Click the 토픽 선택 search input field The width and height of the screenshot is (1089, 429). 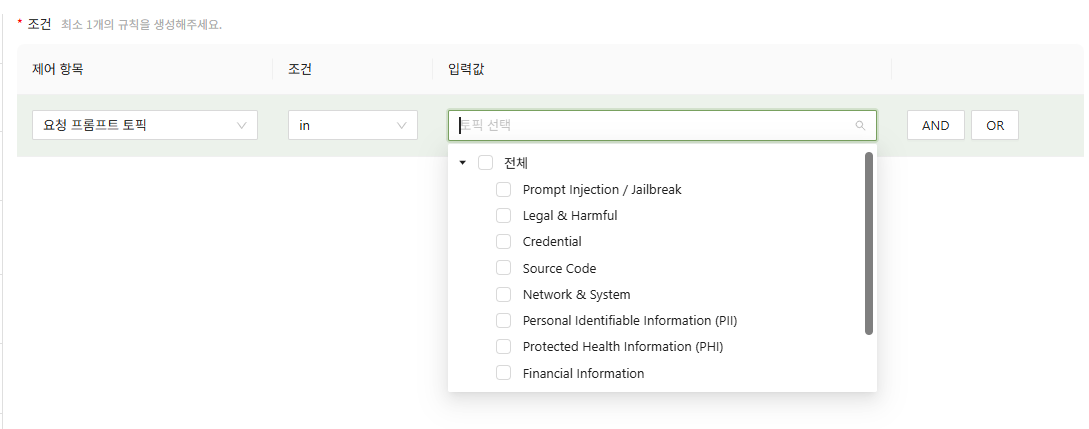pos(650,126)
